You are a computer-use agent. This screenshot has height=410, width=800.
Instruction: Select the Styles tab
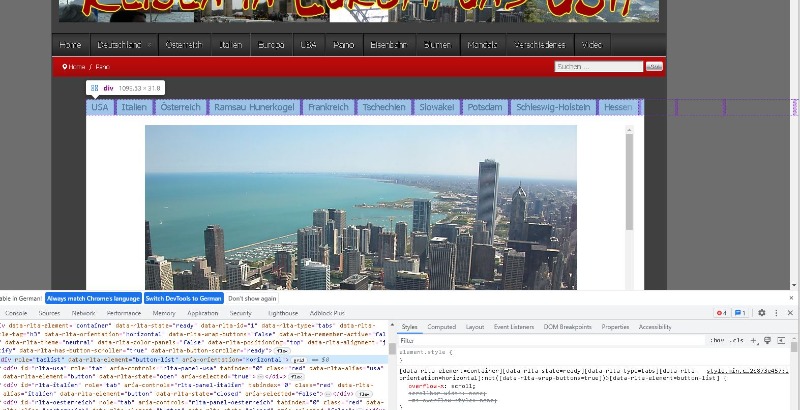tap(409, 327)
